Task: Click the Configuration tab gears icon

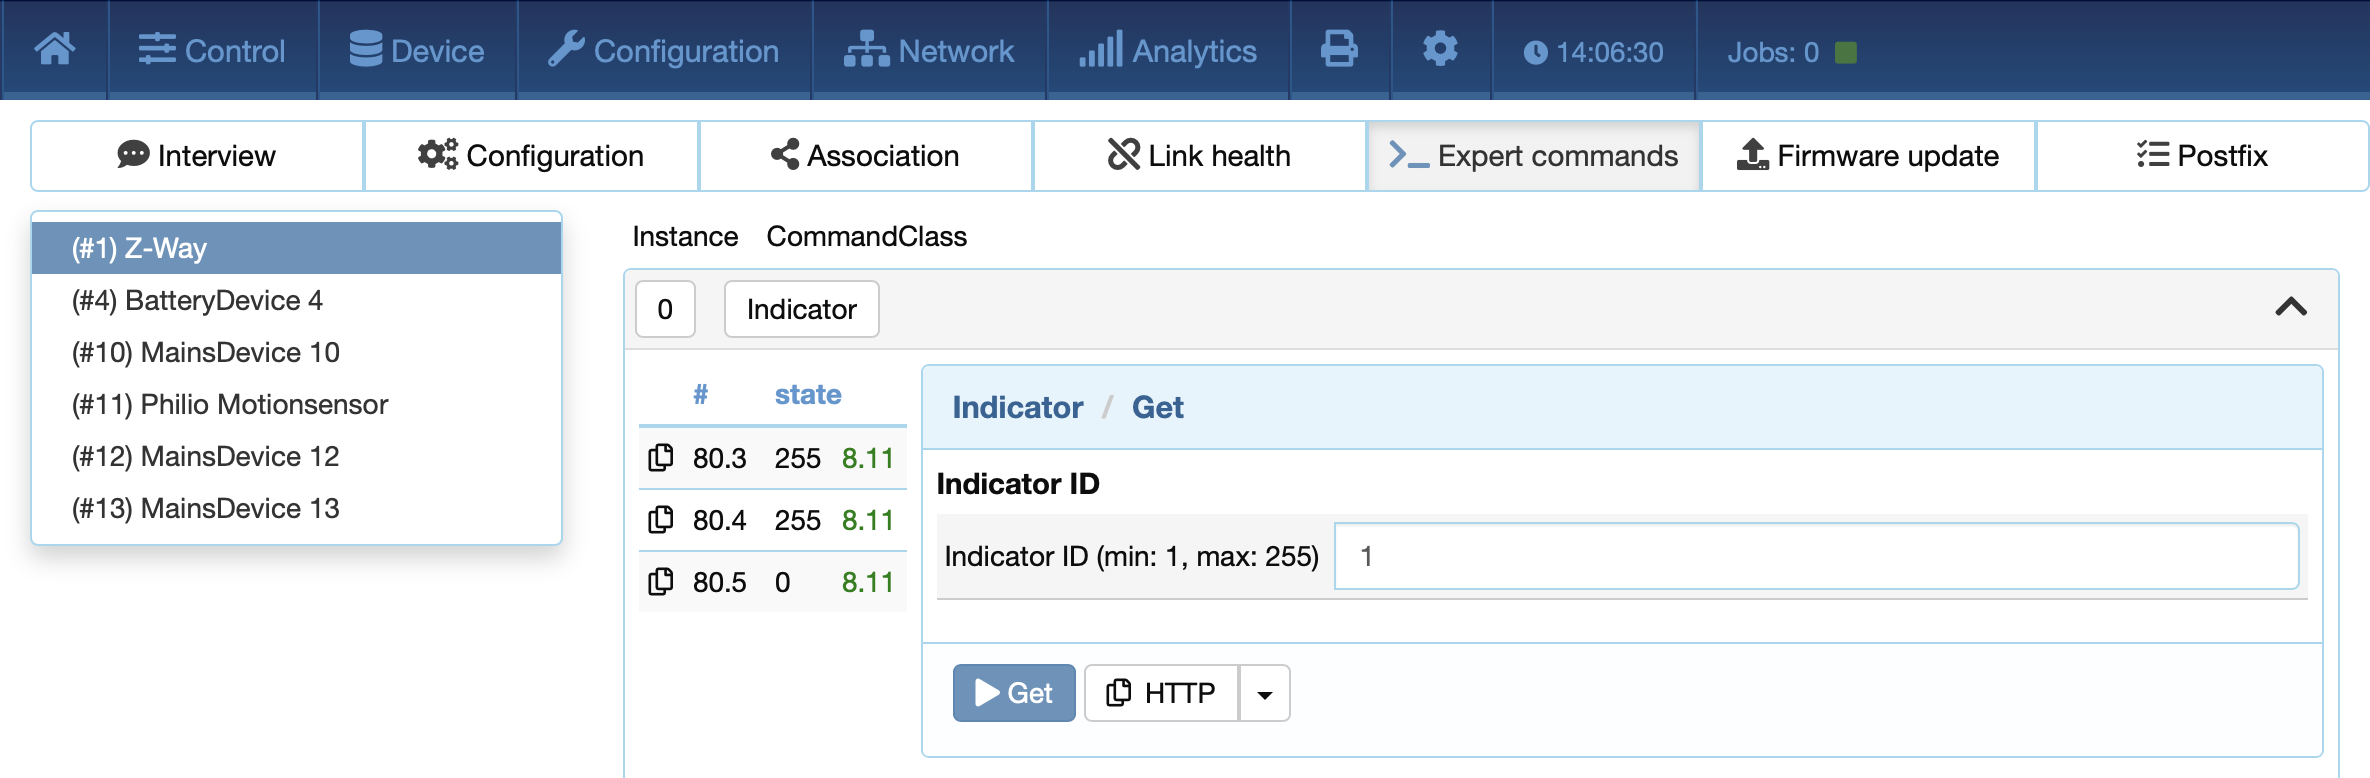Action: 437,154
